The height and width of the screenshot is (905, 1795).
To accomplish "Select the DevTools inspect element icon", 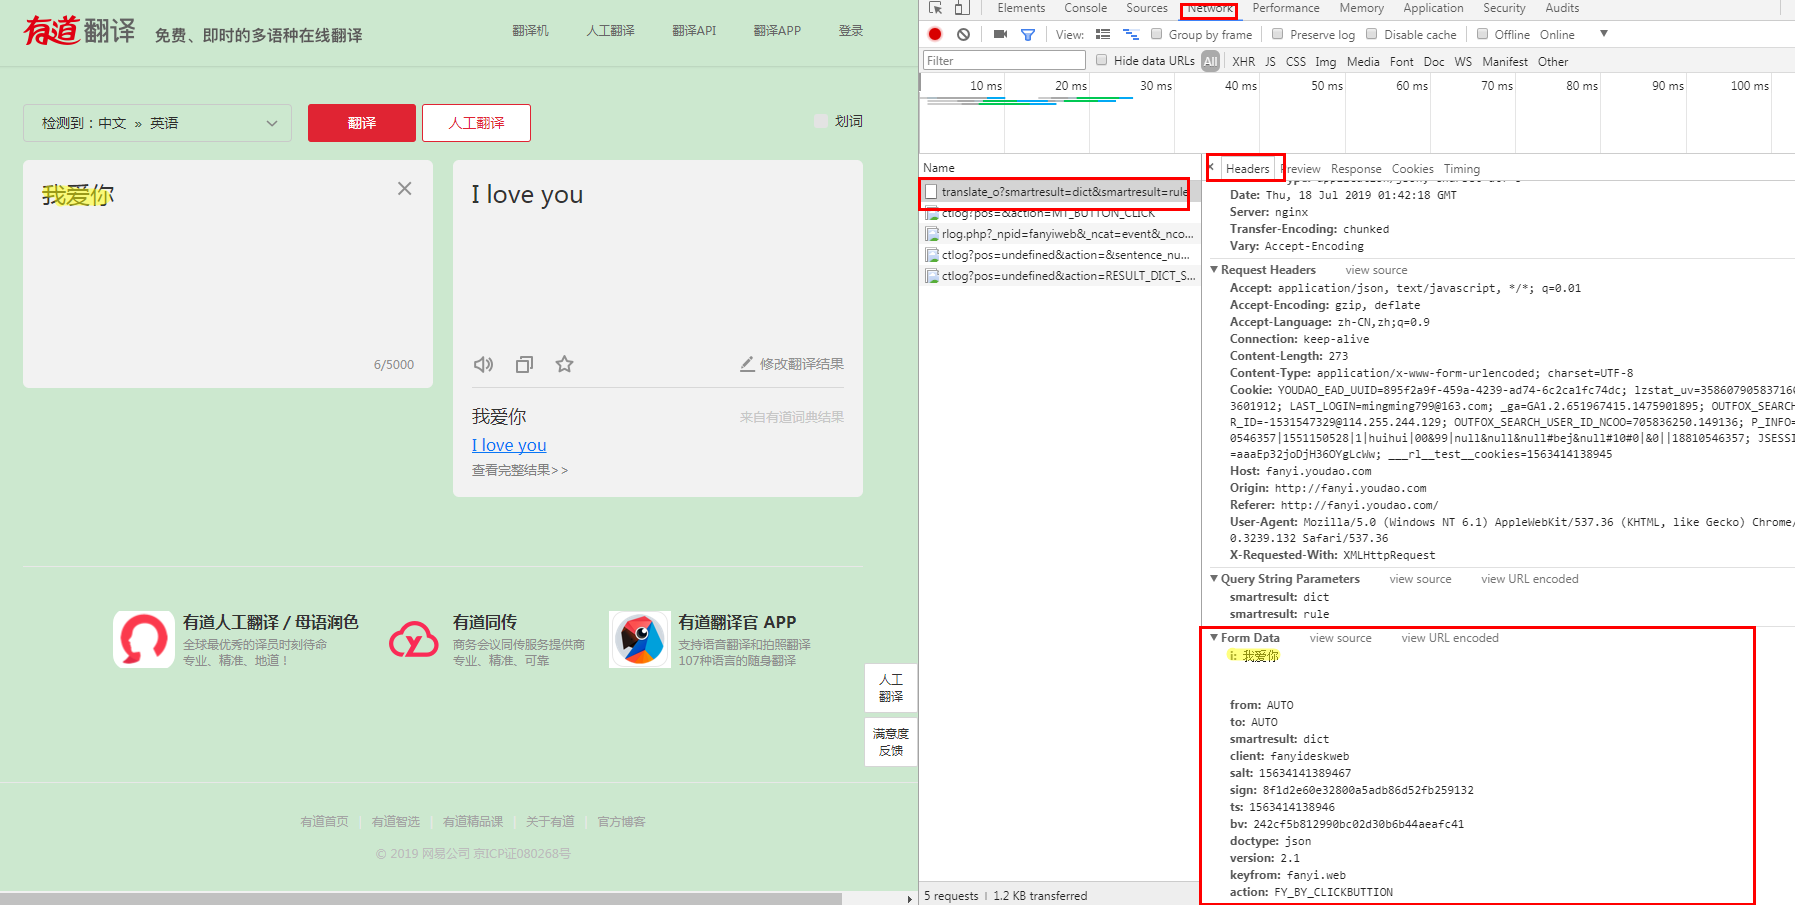I will pyautogui.click(x=935, y=8).
